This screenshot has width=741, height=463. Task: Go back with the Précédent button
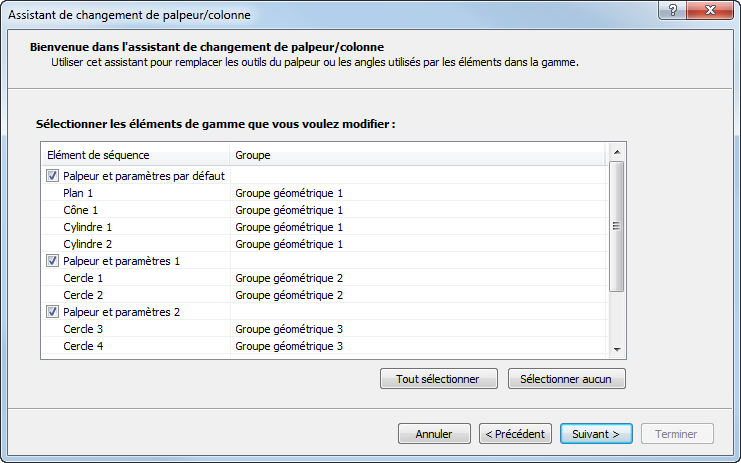[515, 434]
